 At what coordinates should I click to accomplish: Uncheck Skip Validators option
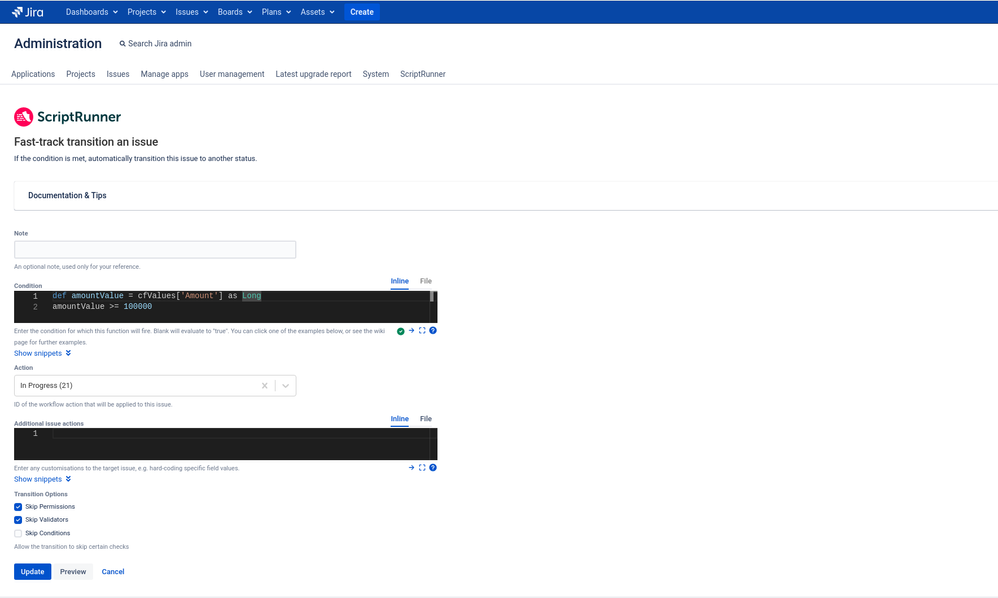(18, 520)
